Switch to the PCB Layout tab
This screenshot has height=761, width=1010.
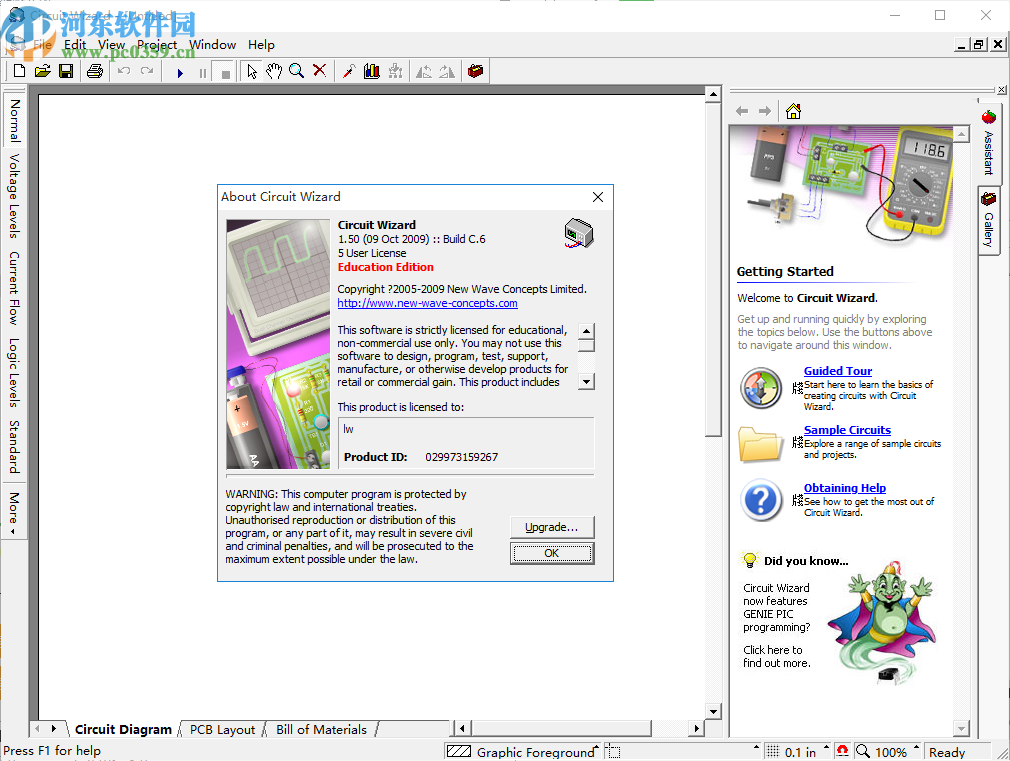click(222, 729)
